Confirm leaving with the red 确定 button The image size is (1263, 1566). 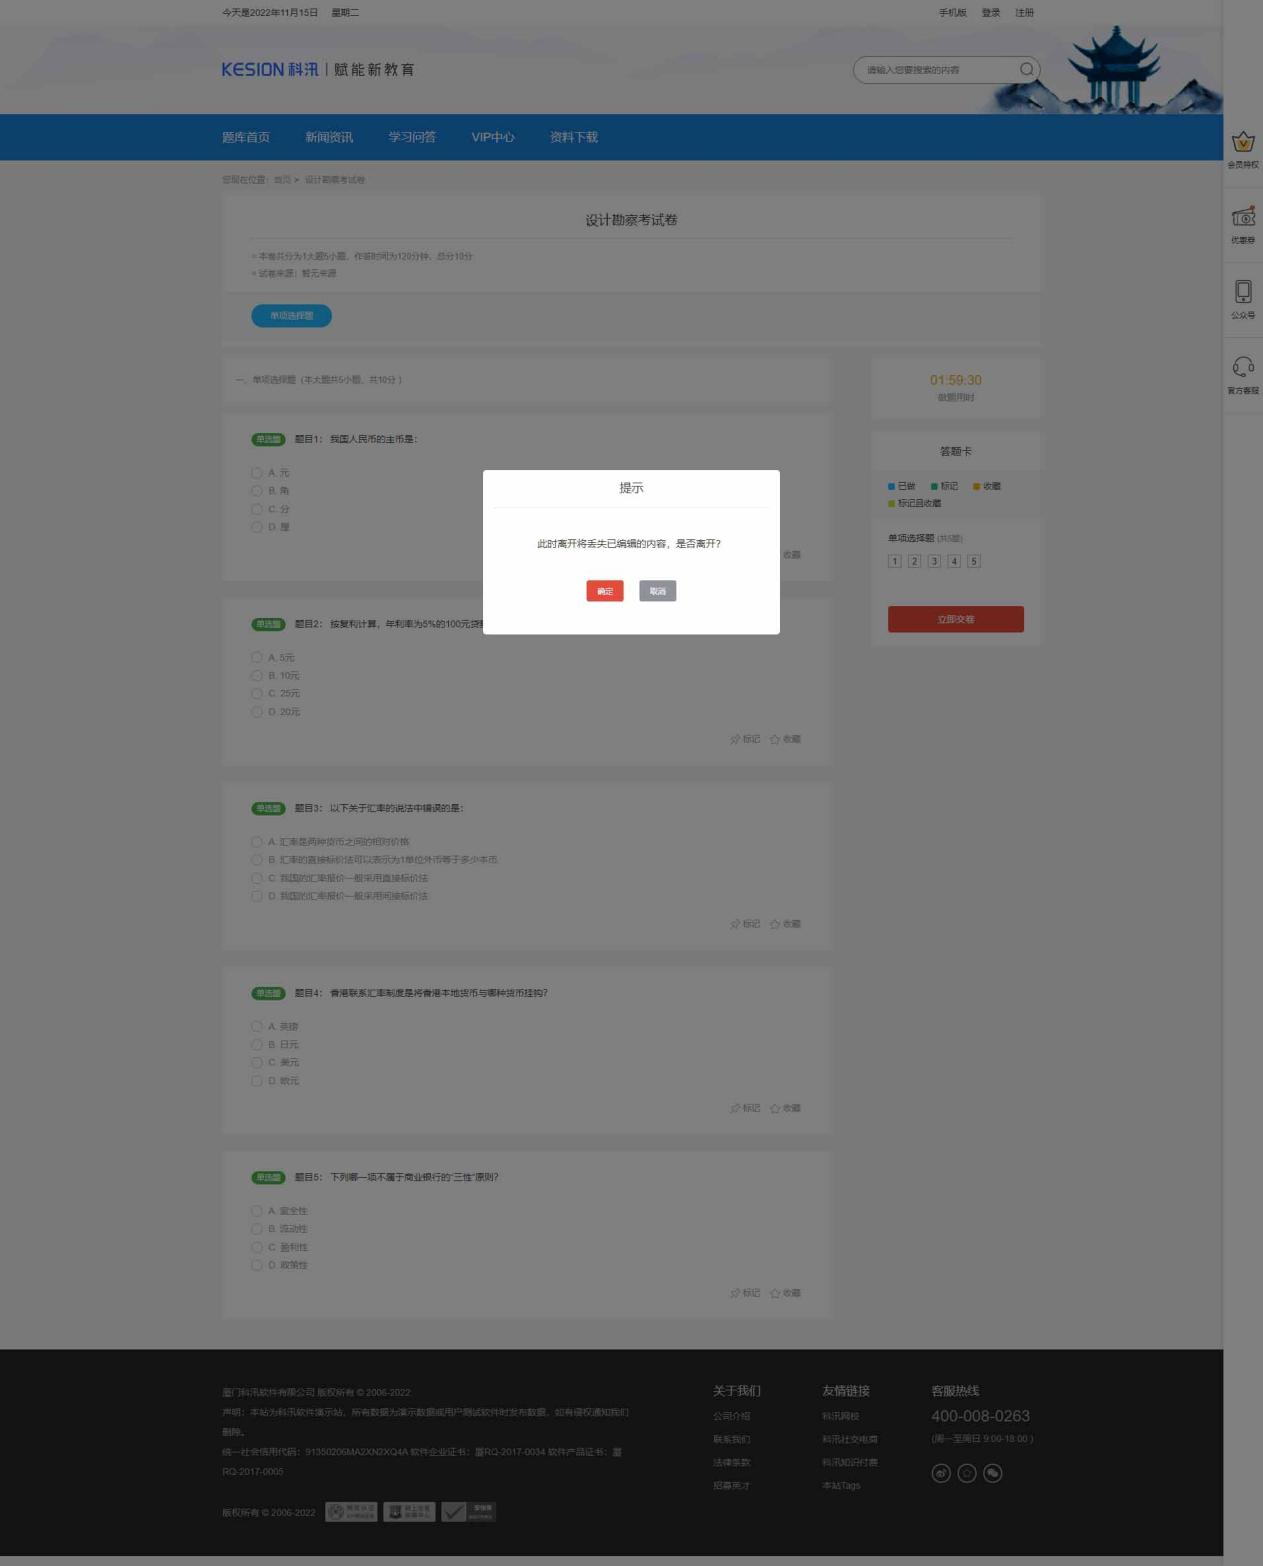(605, 591)
